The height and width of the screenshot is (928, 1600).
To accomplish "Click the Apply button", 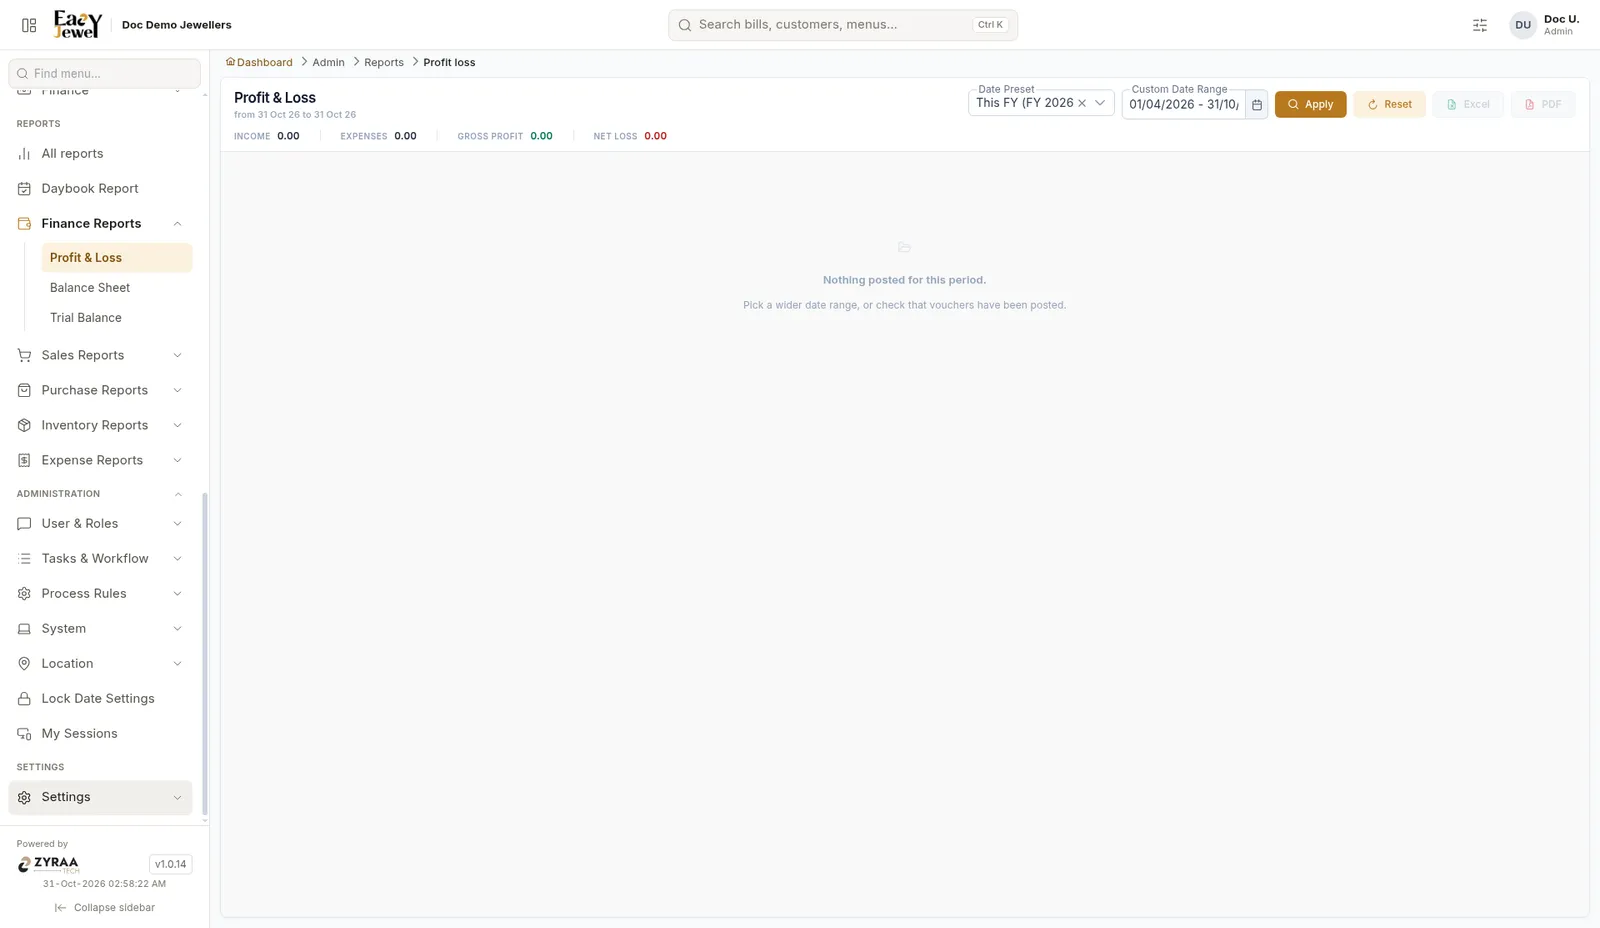I will click(x=1310, y=105).
